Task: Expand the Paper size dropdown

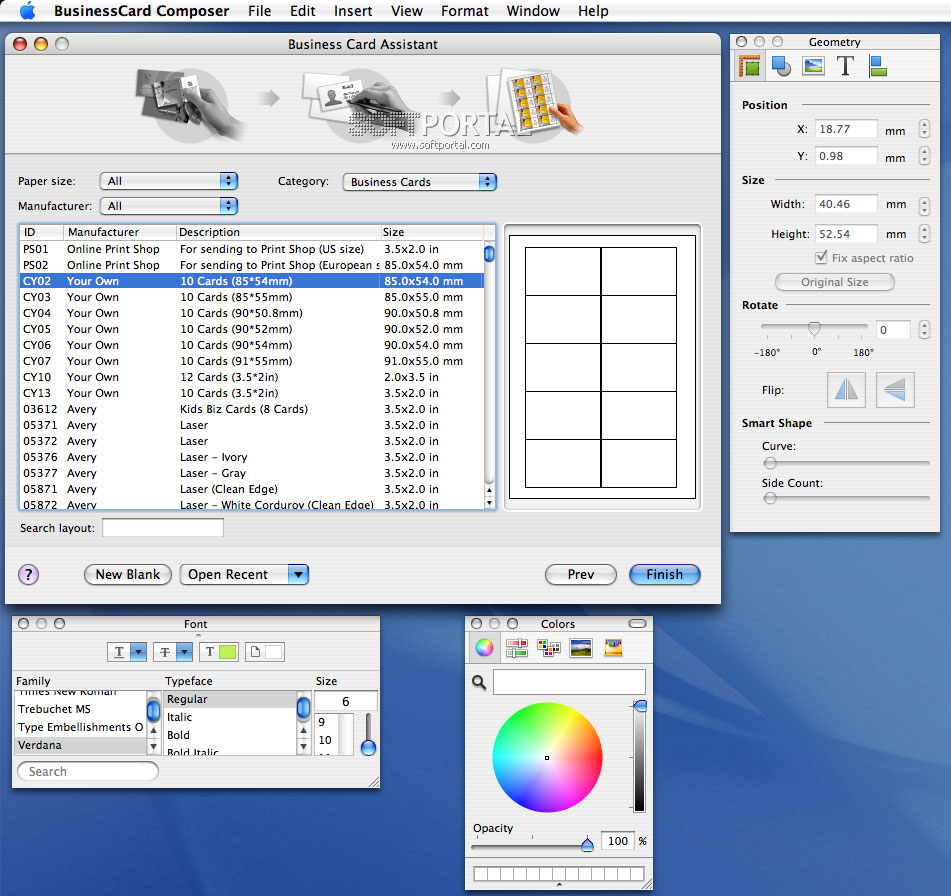Action: click(x=169, y=181)
